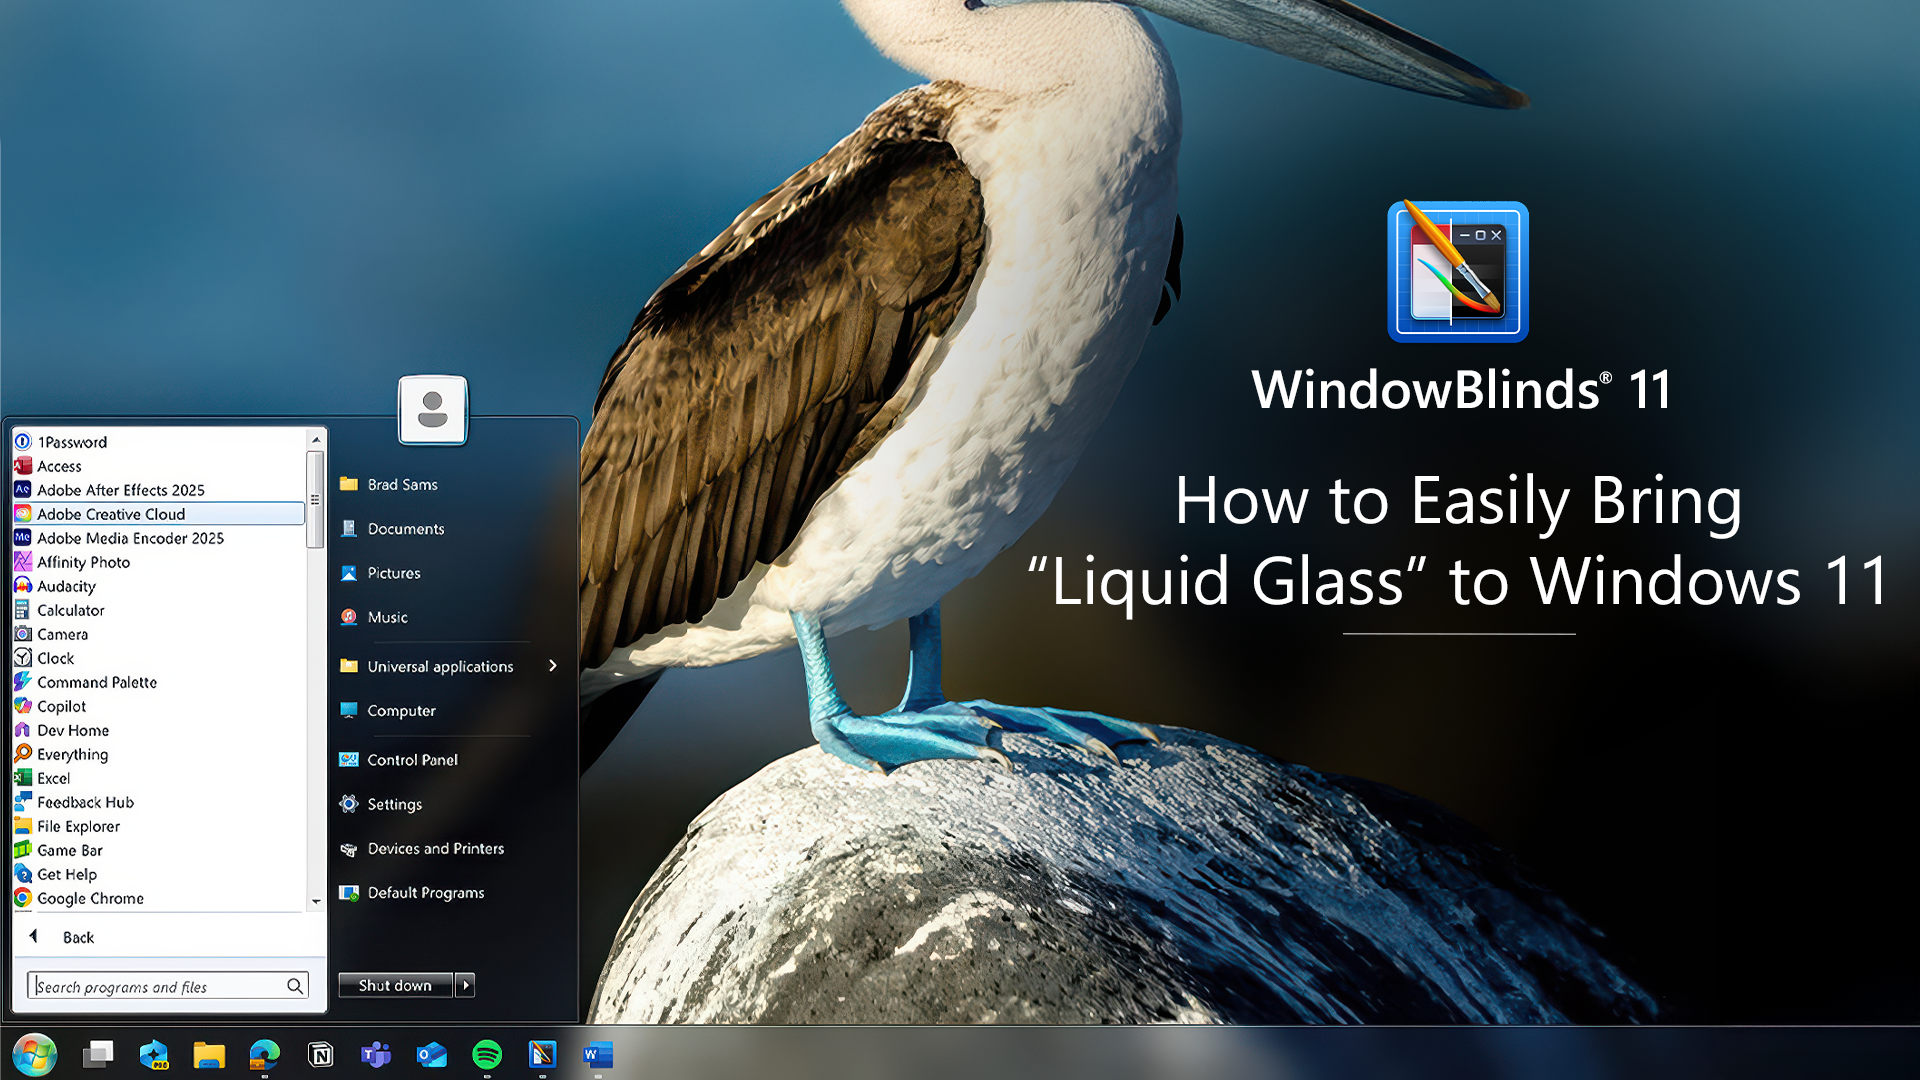
Task: Expand Universal applications submenu arrow
Action: 552,666
